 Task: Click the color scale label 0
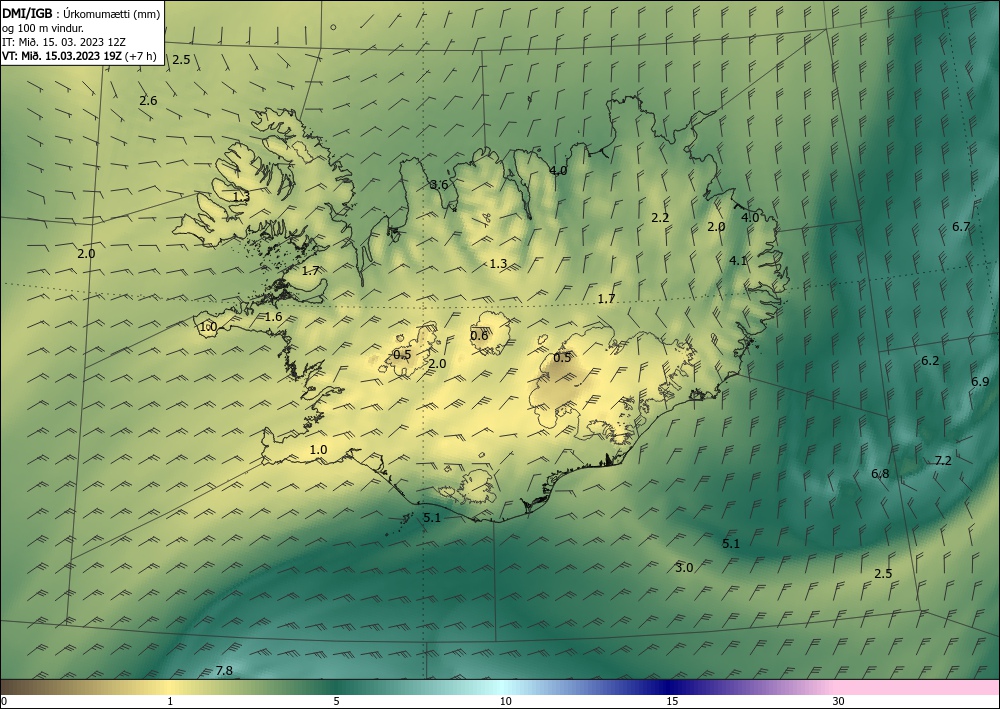[x=4, y=701]
